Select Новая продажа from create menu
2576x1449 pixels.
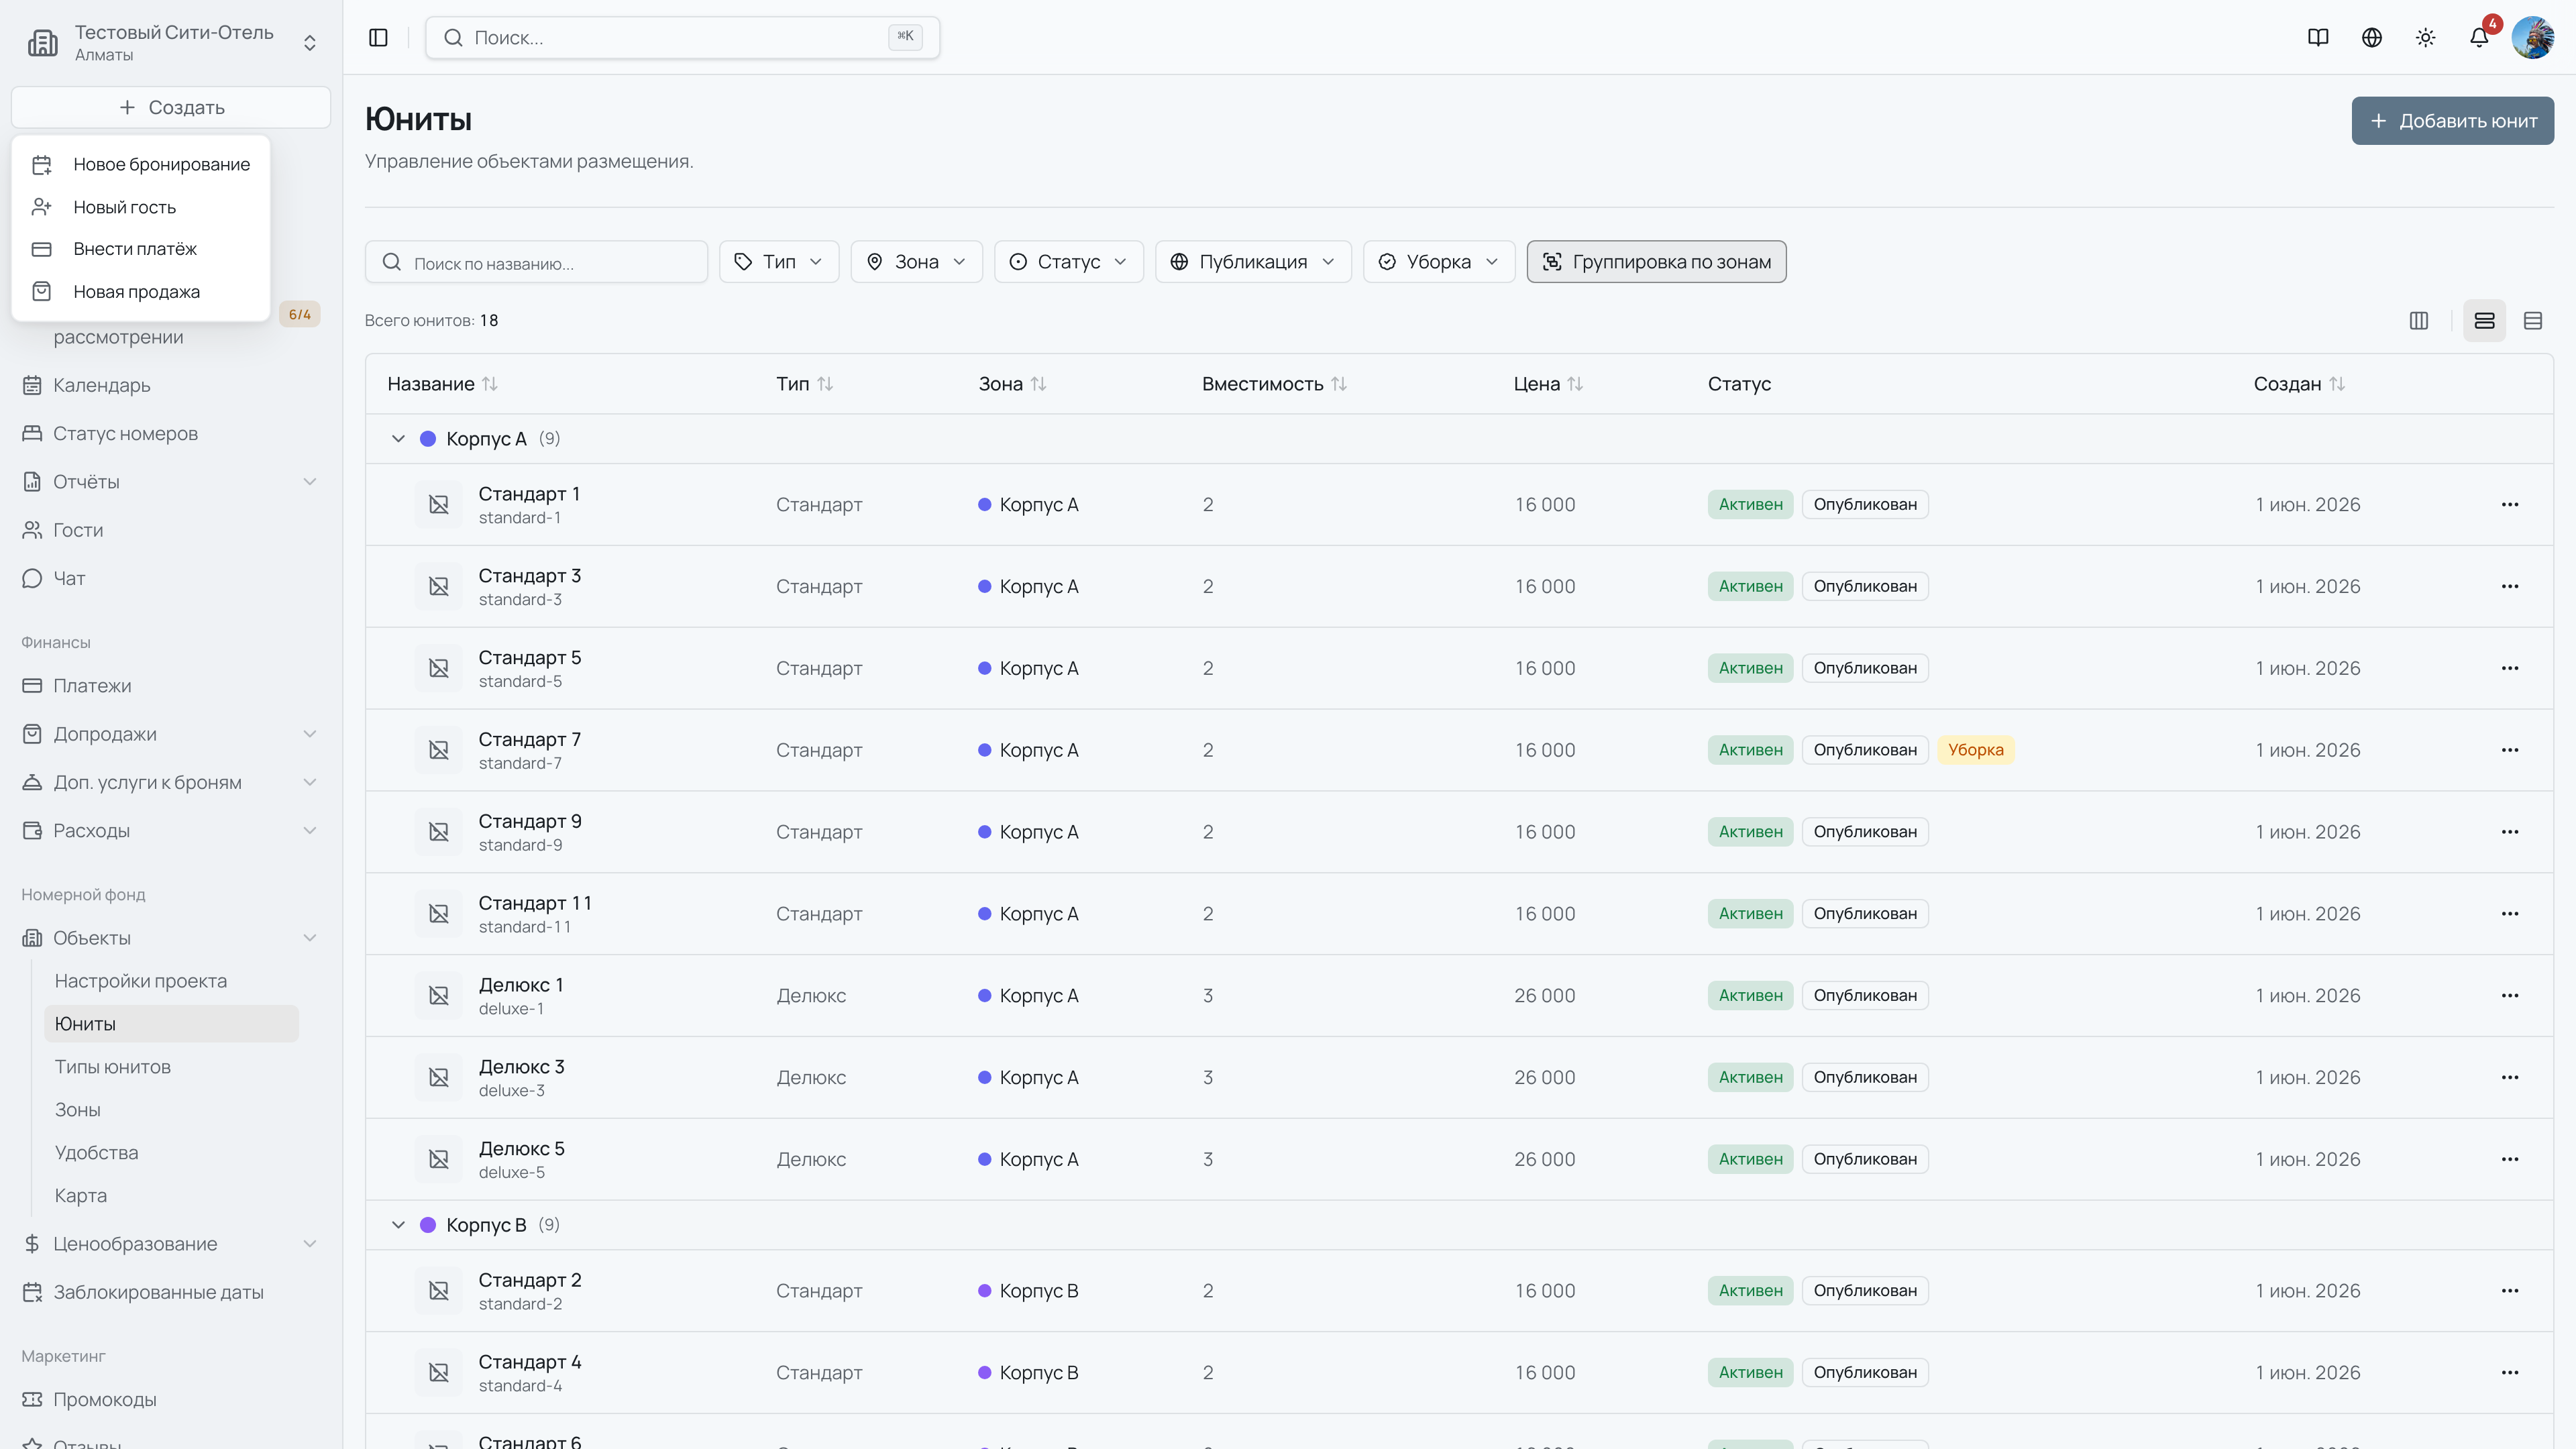point(141,292)
